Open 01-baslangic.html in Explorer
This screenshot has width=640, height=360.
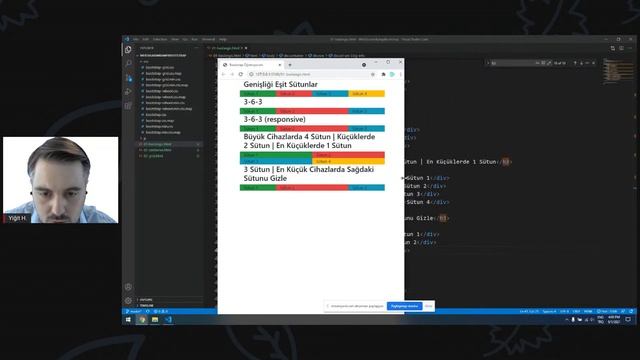pyautogui.click(x=158, y=144)
